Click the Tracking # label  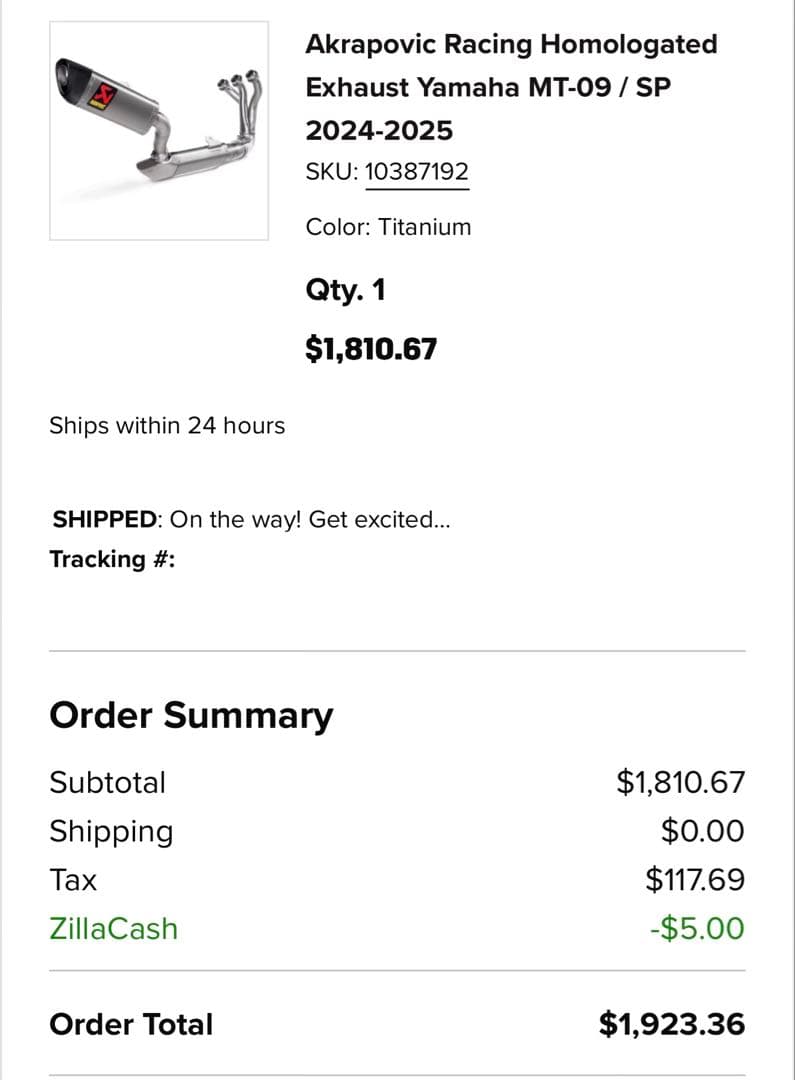(x=113, y=559)
